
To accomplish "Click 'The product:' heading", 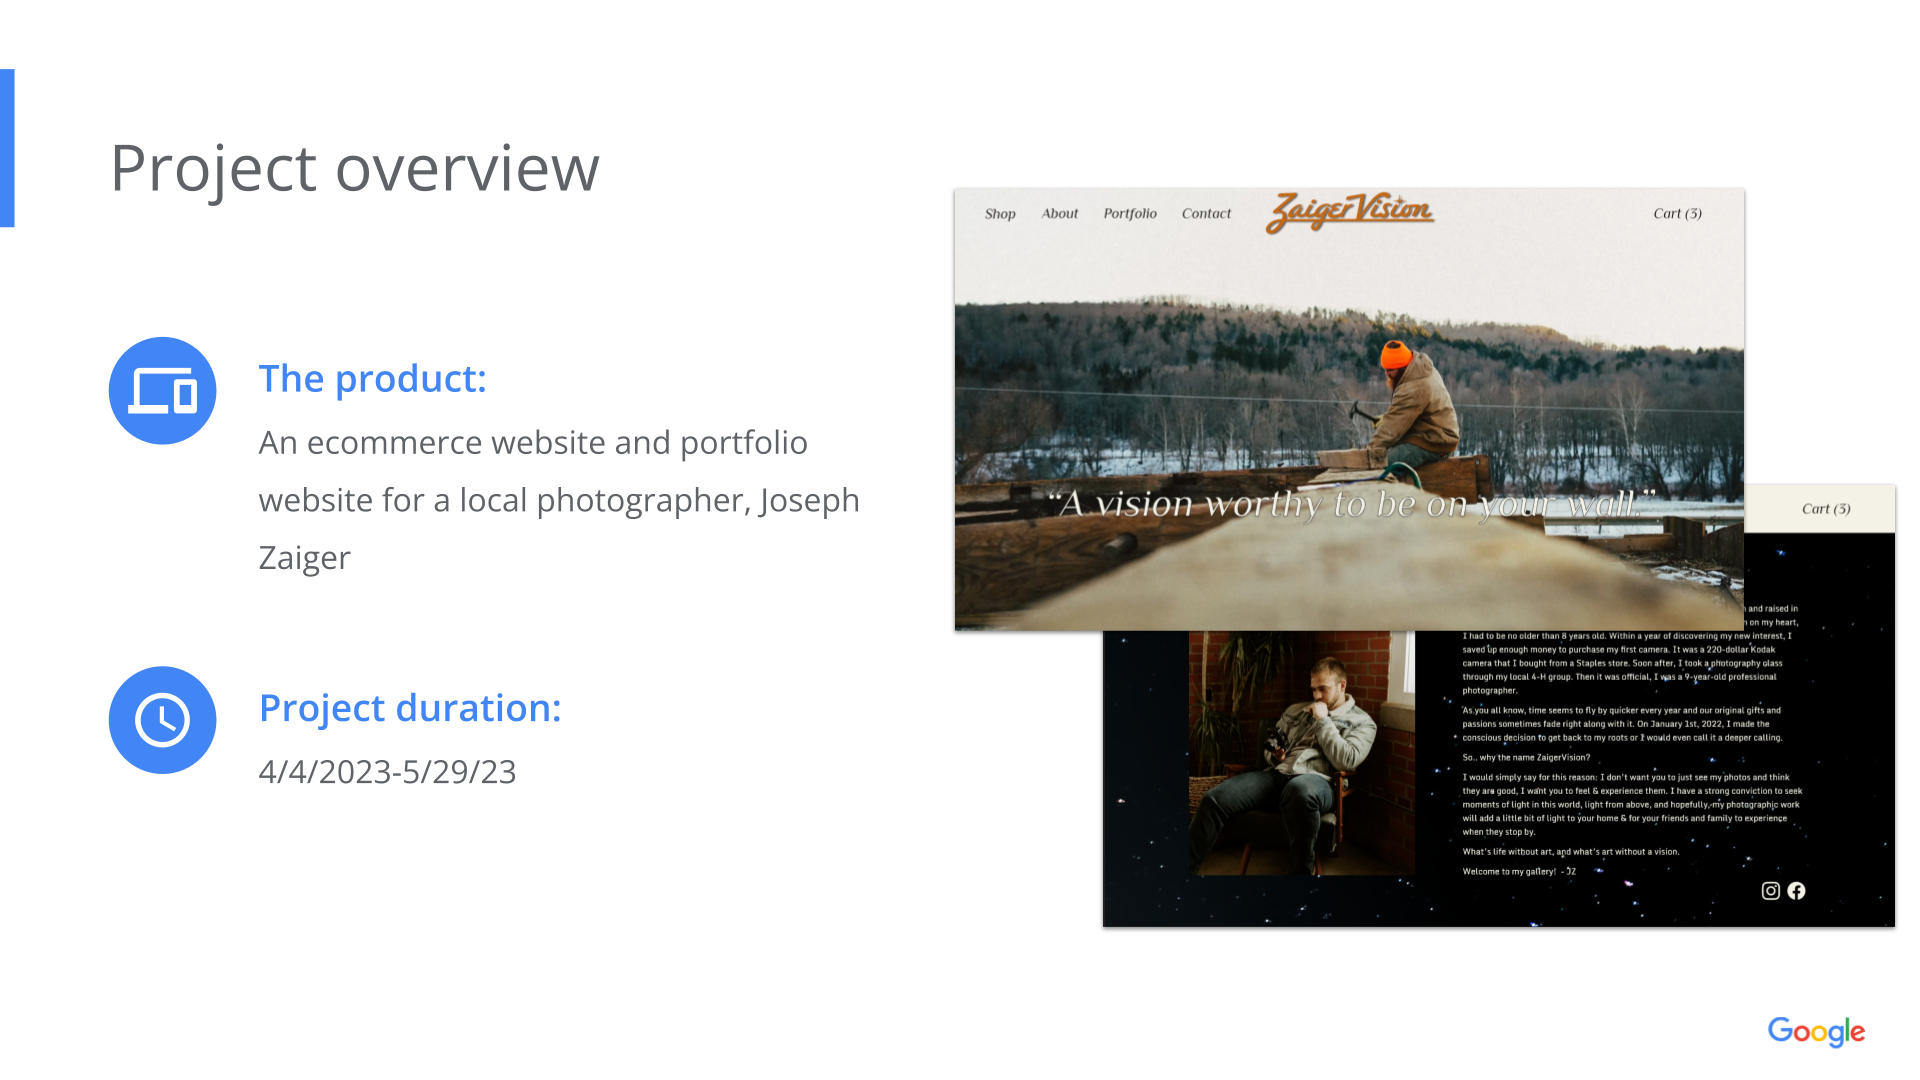I will click(x=372, y=379).
